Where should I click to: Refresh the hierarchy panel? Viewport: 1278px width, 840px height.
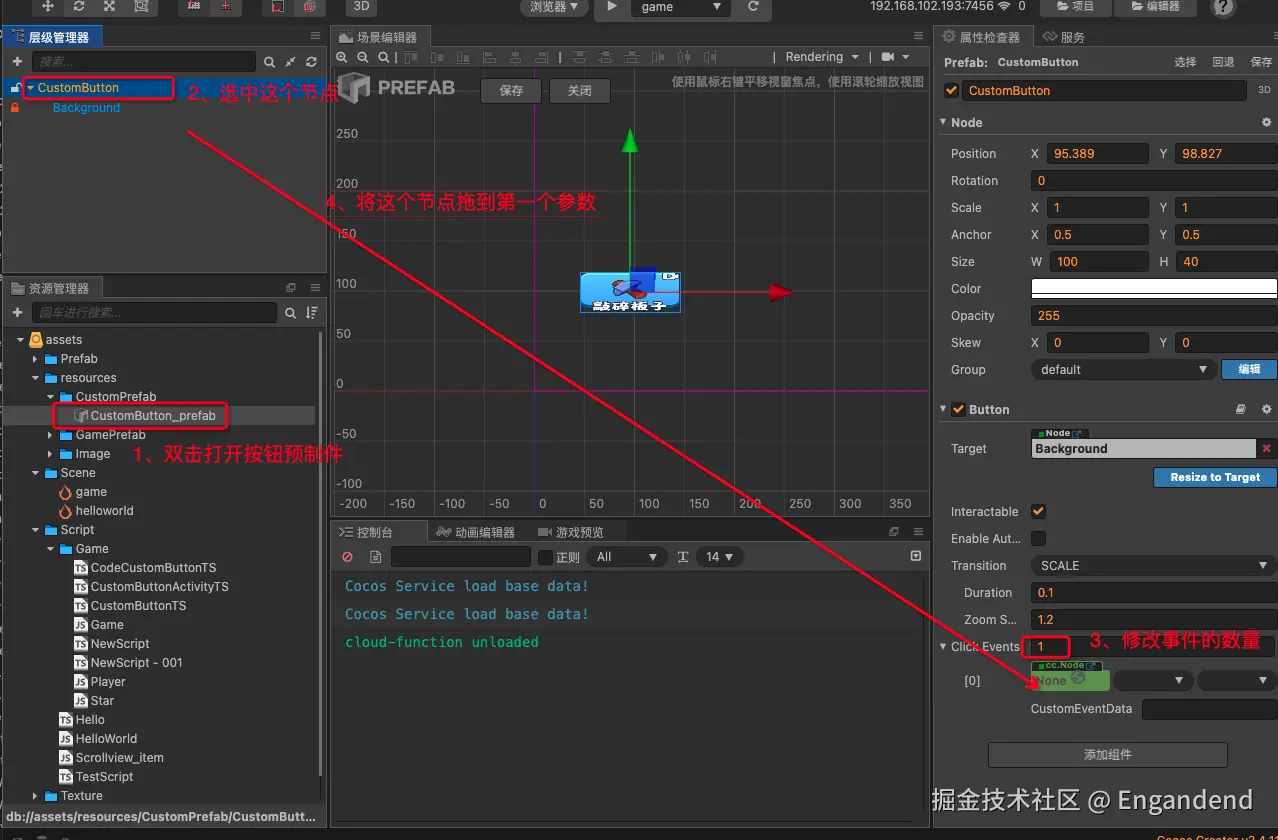[x=311, y=62]
